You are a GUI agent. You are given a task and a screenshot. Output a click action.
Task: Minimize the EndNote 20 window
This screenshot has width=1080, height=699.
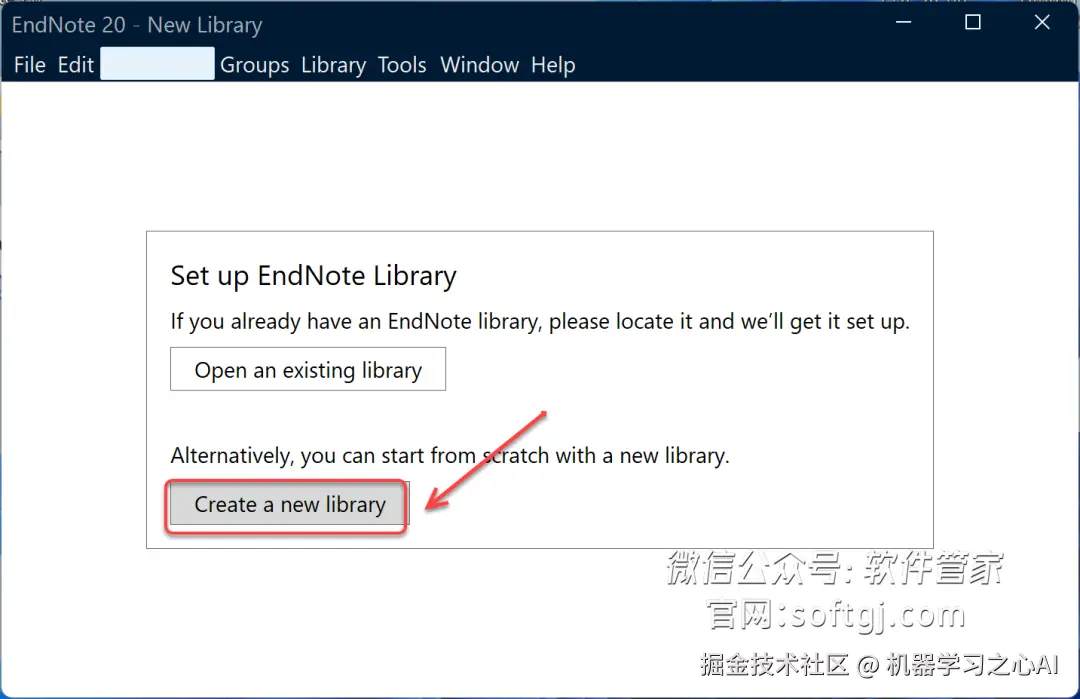click(904, 23)
